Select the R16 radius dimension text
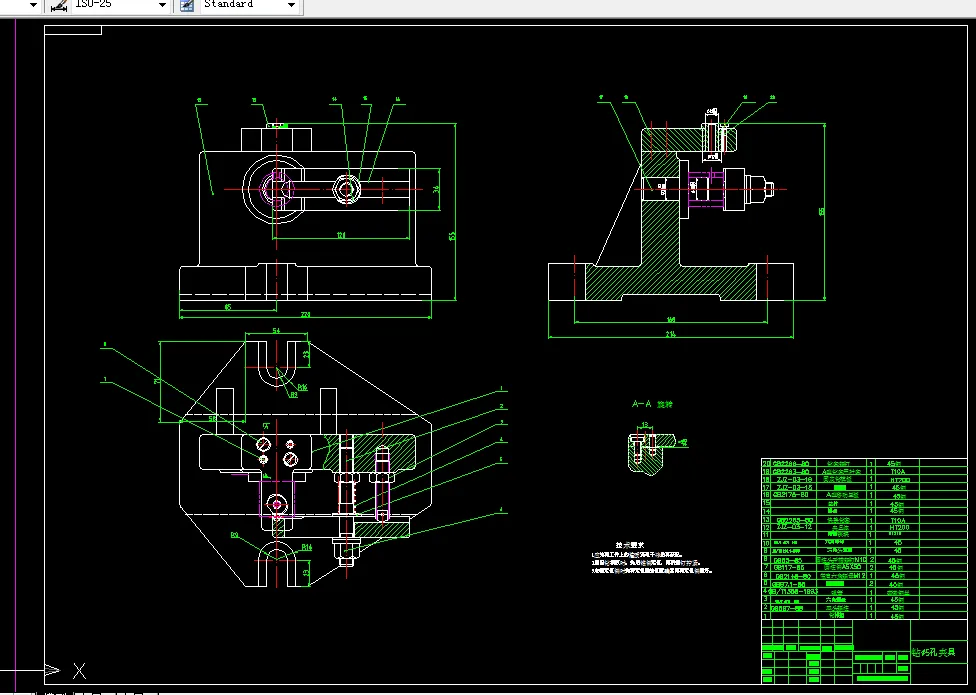Screen dimensions: 976x695 (x=303, y=387)
